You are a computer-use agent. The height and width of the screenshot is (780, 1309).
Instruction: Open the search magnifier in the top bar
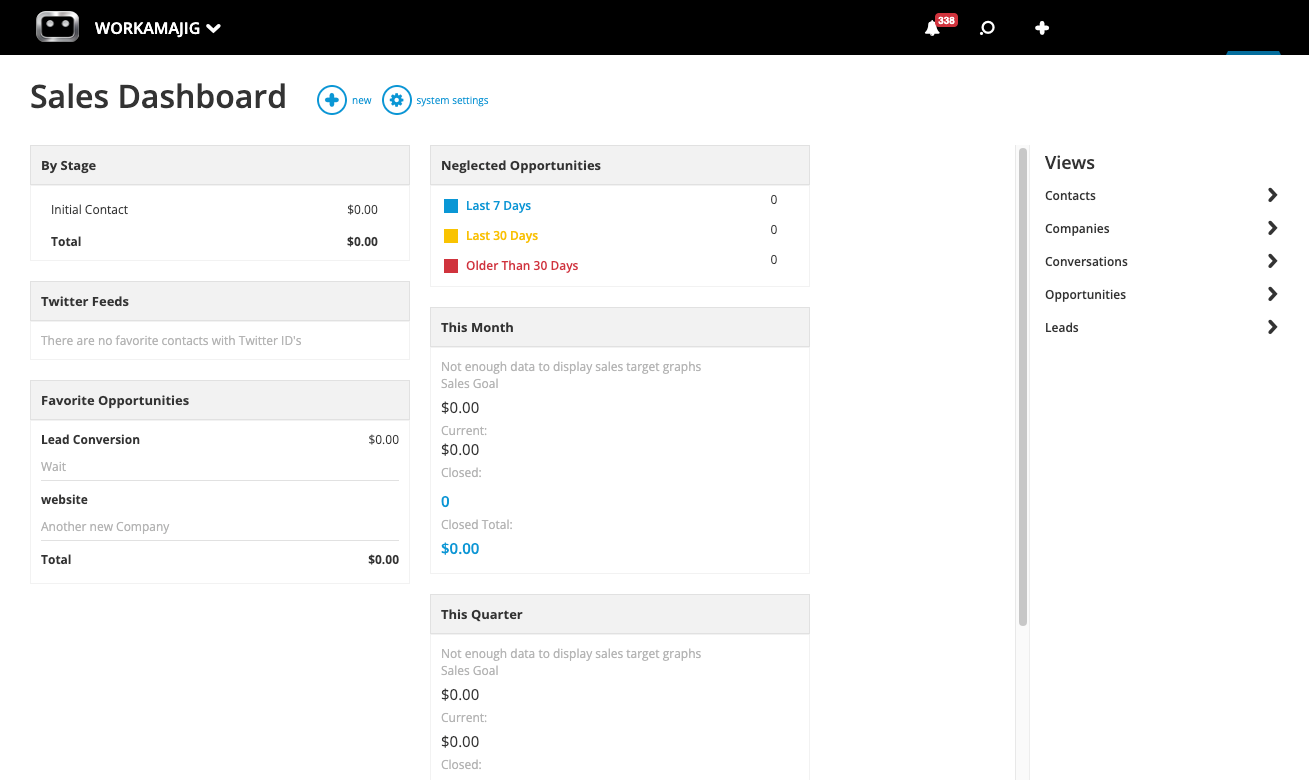987,28
